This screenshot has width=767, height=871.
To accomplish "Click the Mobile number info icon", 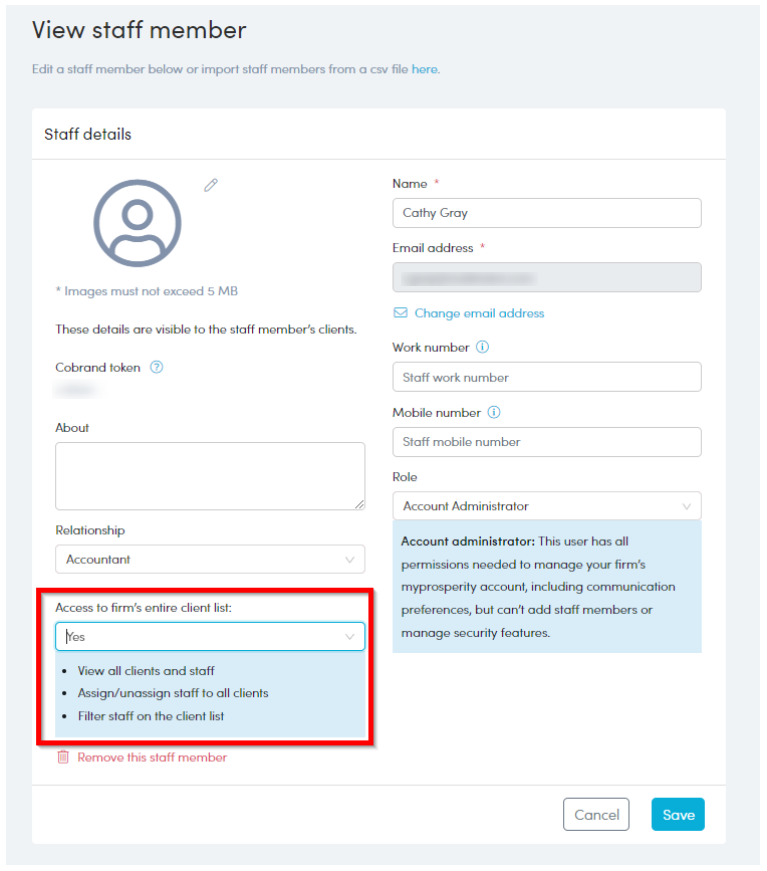I will point(494,412).
